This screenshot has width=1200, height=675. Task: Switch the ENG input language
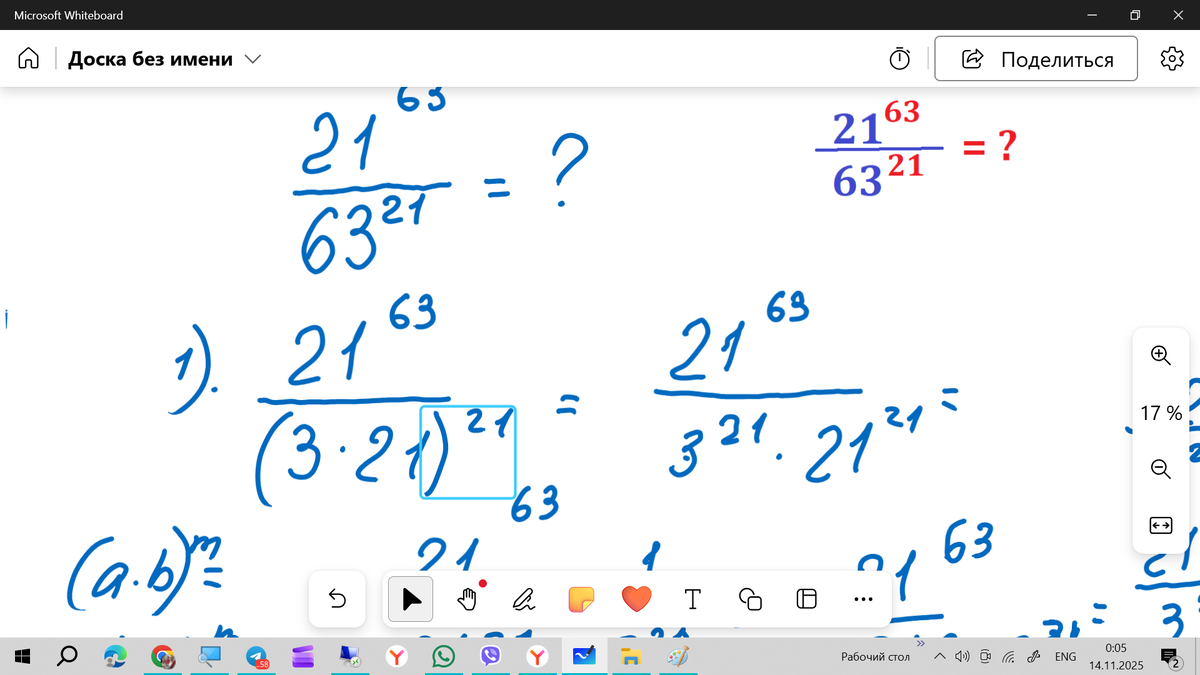(1066, 656)
